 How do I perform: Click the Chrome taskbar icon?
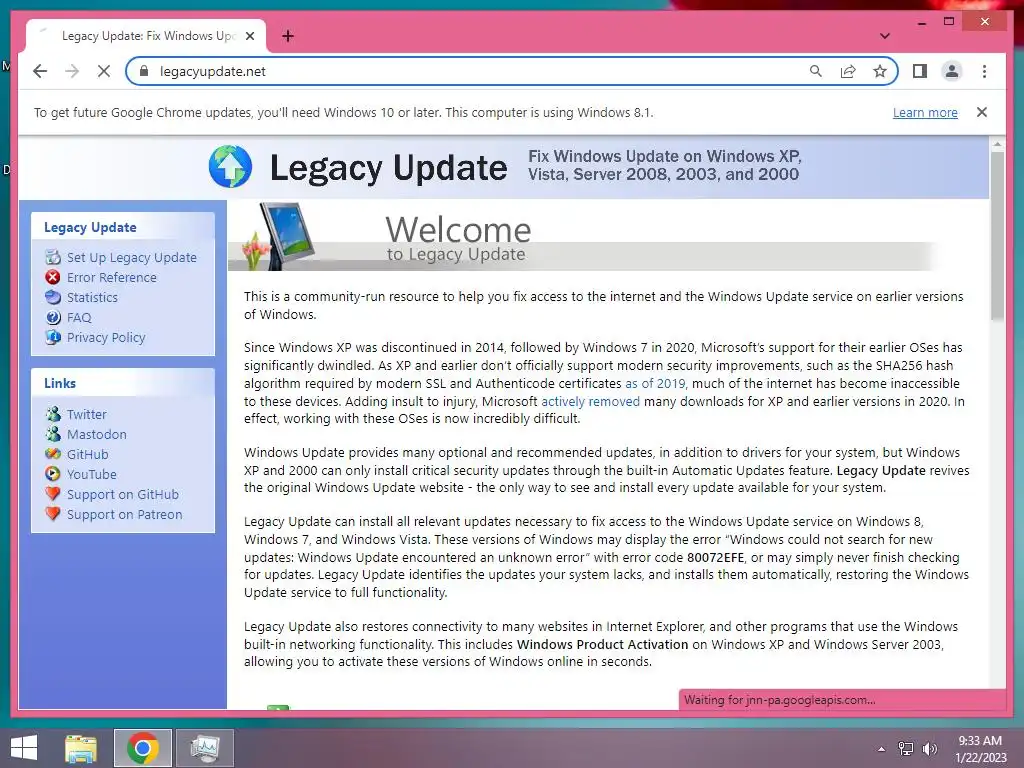point(143,748)
